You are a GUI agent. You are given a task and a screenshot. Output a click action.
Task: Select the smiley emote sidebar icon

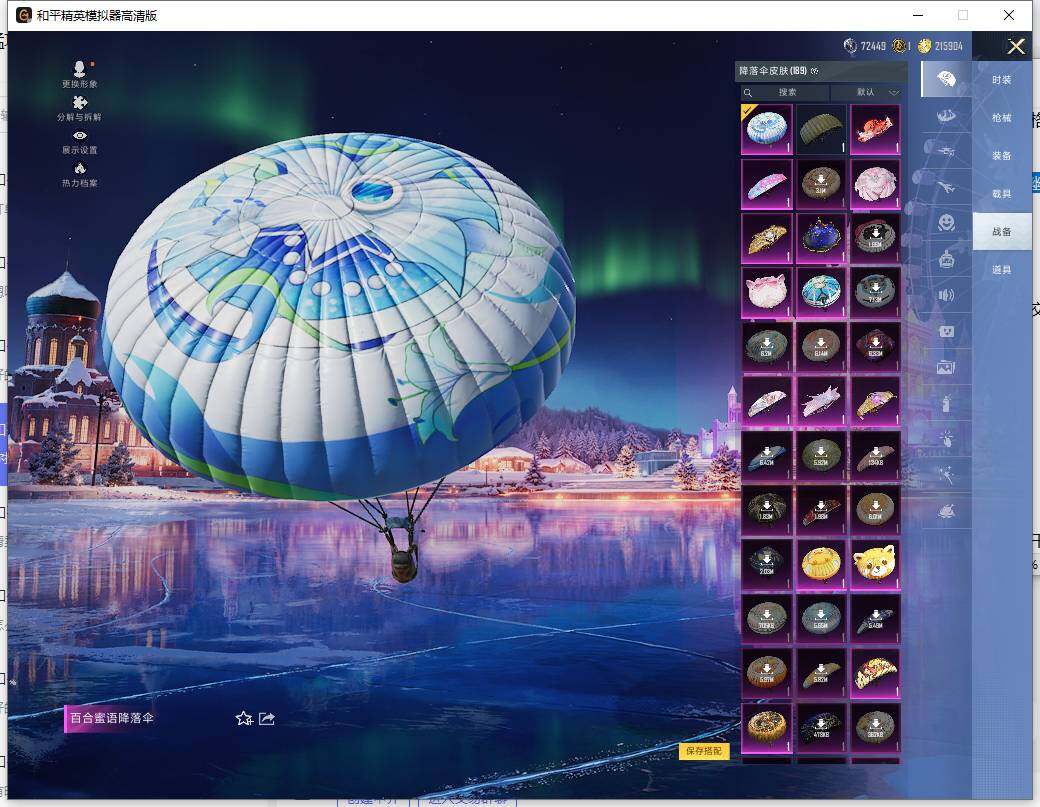point(946,223)
